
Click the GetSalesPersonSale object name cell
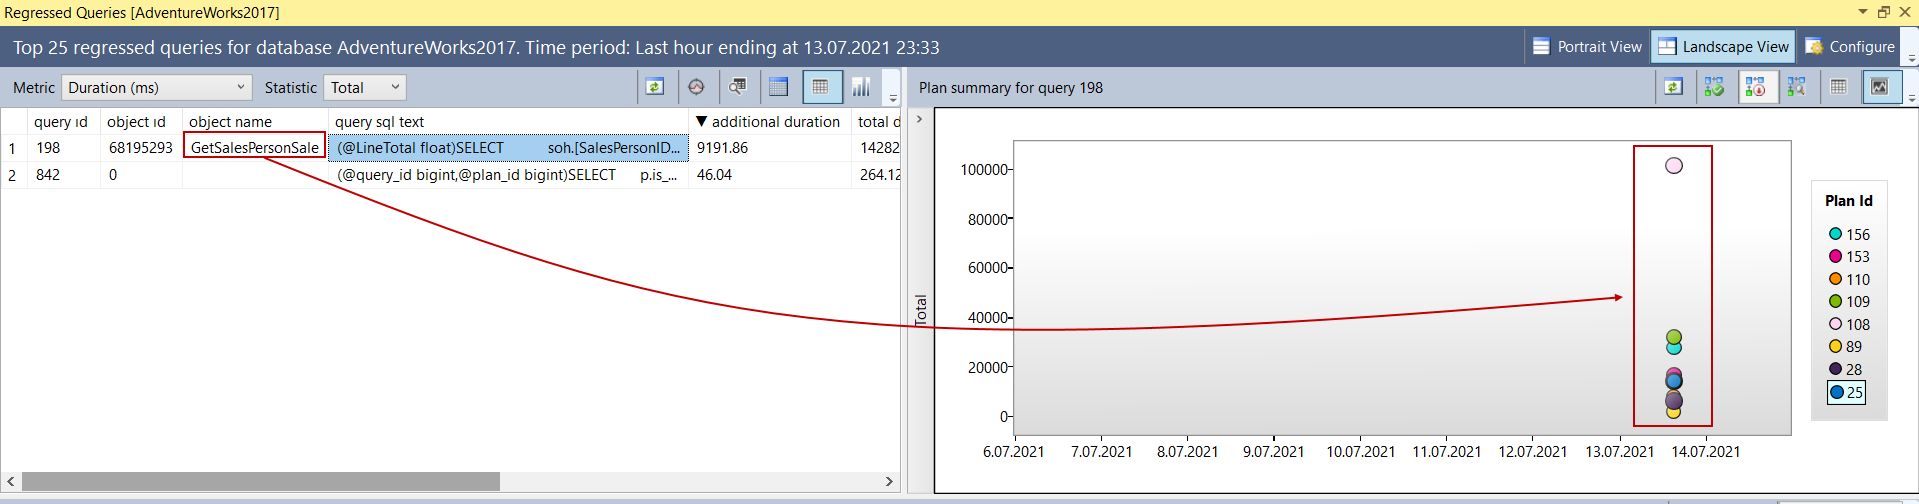255,147
